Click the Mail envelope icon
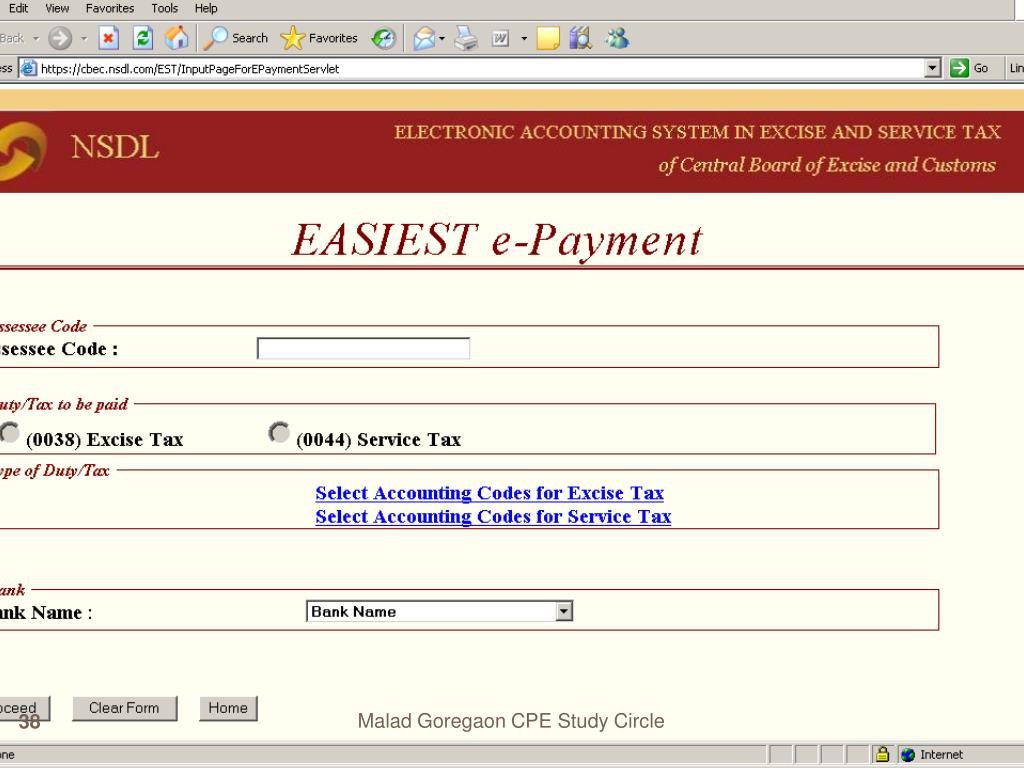Image resolution: width=1024 pixels, height=768 pixels. (x=424, y=39)
